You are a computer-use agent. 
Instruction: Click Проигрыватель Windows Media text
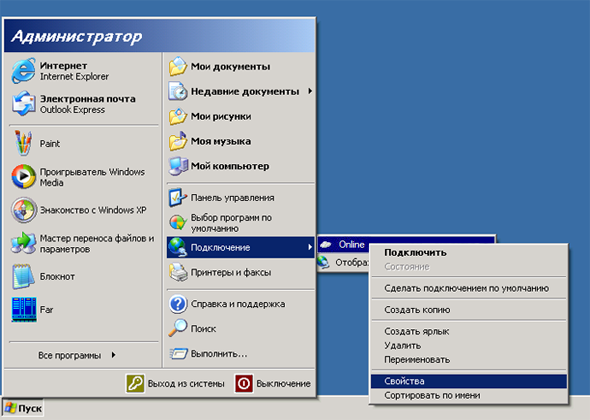click(x=92, y=177)
